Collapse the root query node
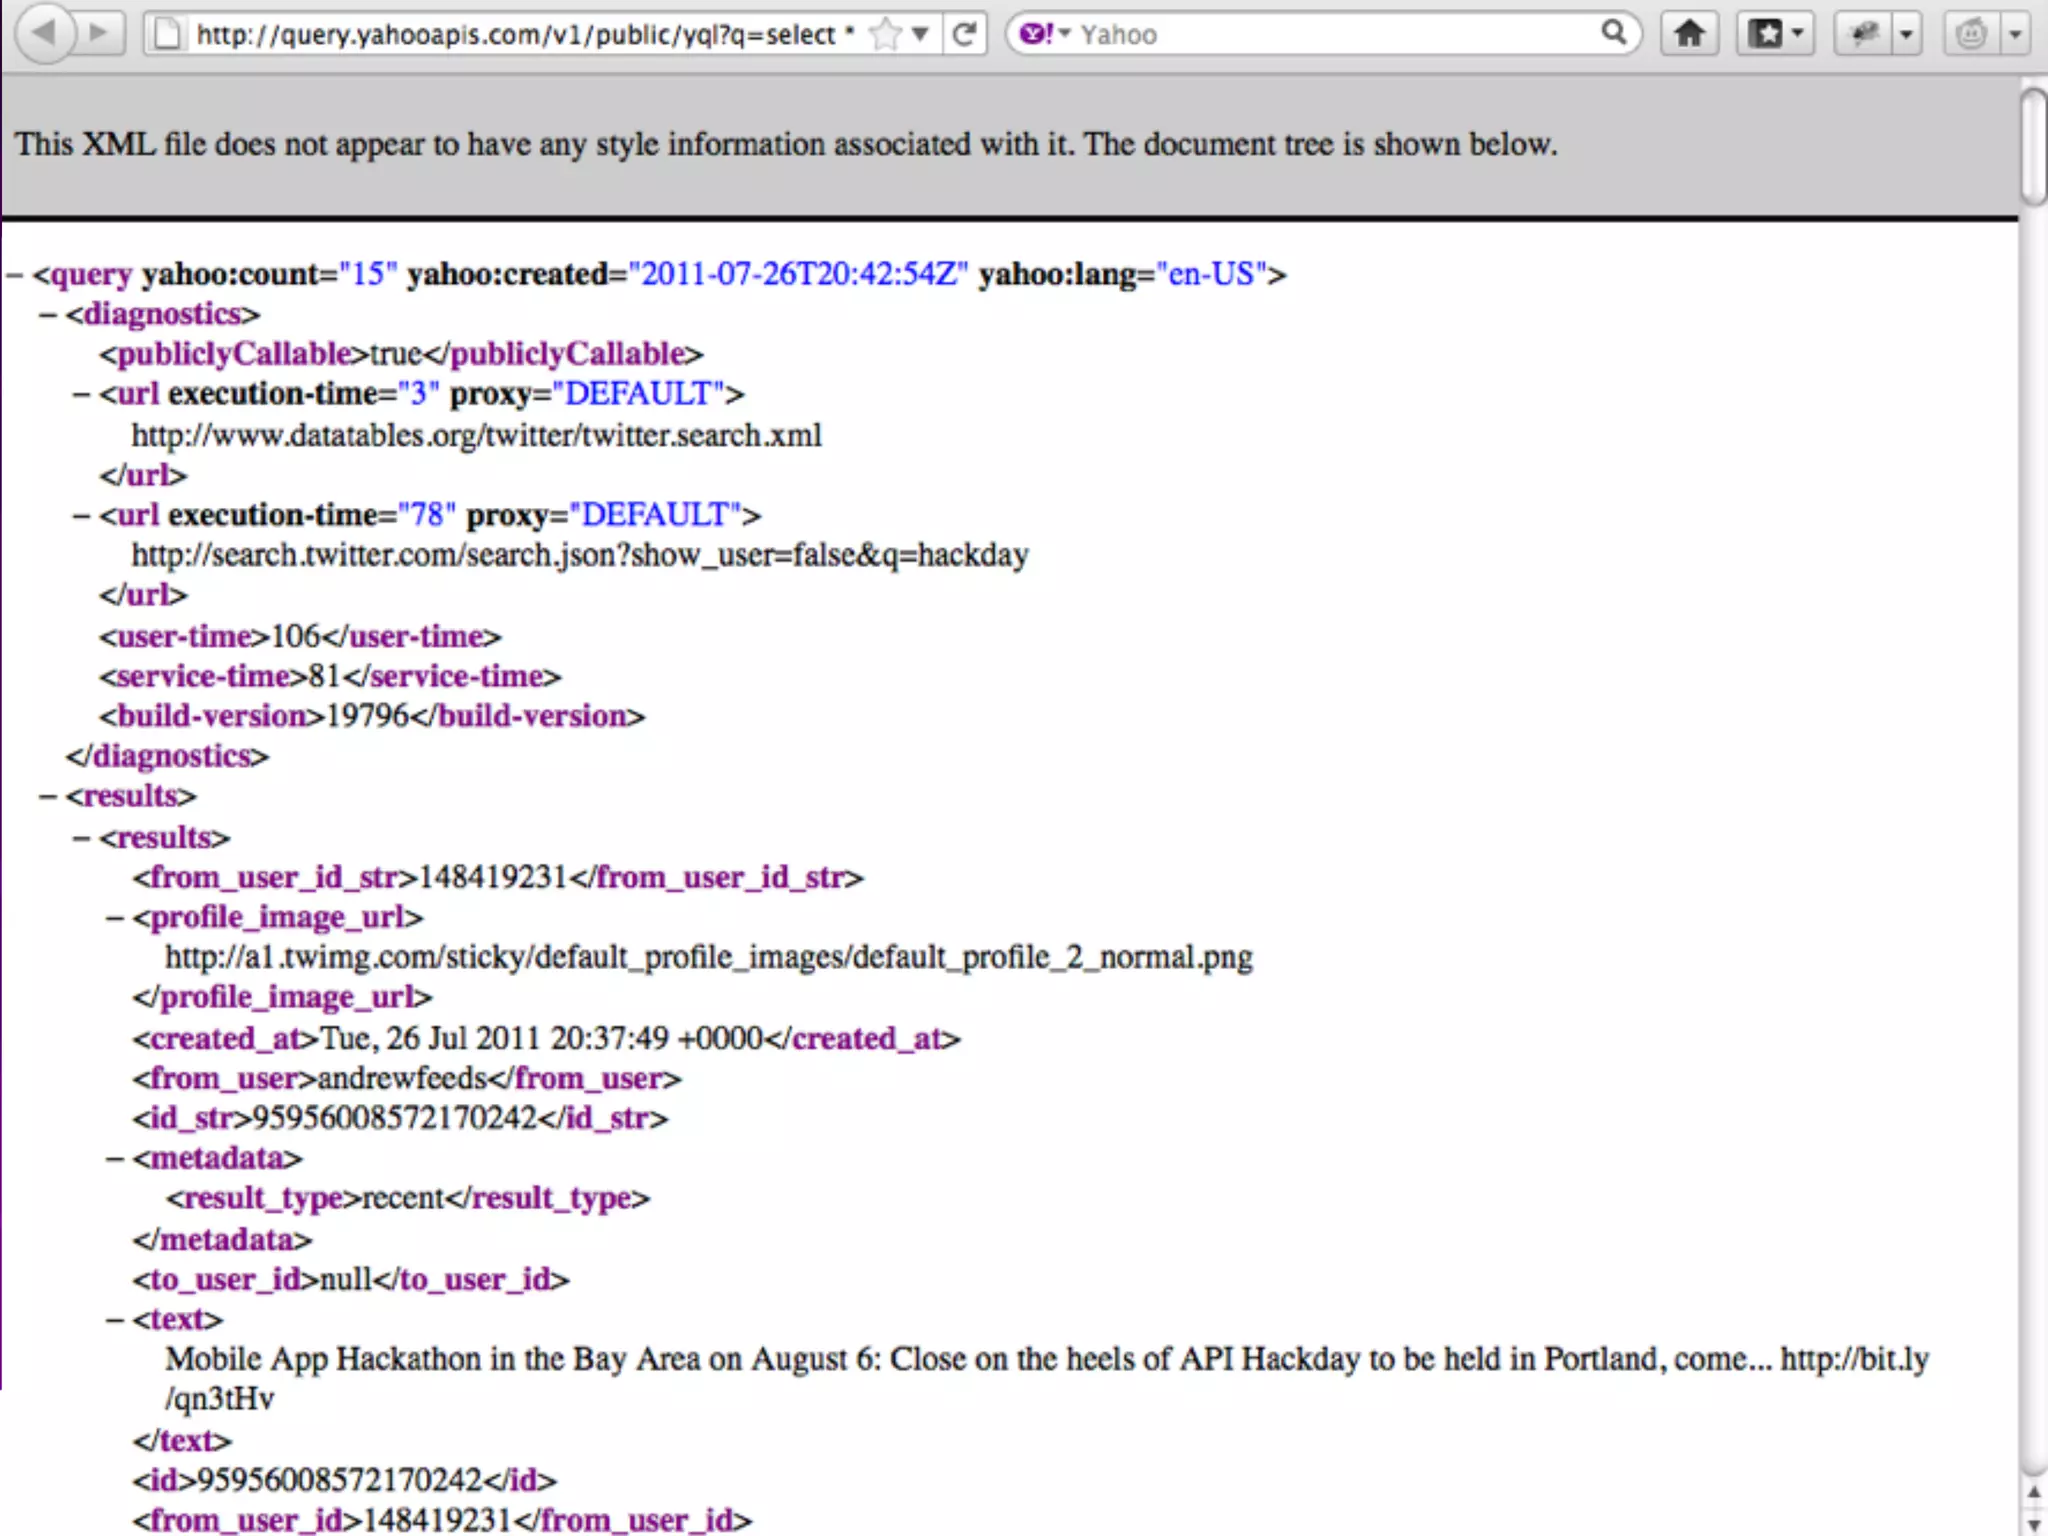The height and width of the screenshot is (1536, 2048). click(x=15, y=275)
